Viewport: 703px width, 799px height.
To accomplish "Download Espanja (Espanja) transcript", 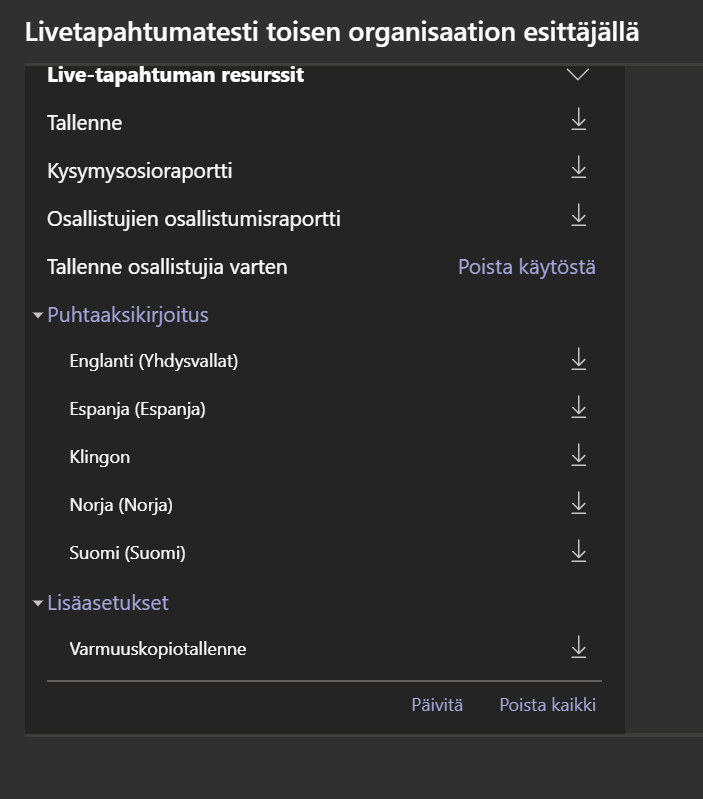I will pos(578,408).
